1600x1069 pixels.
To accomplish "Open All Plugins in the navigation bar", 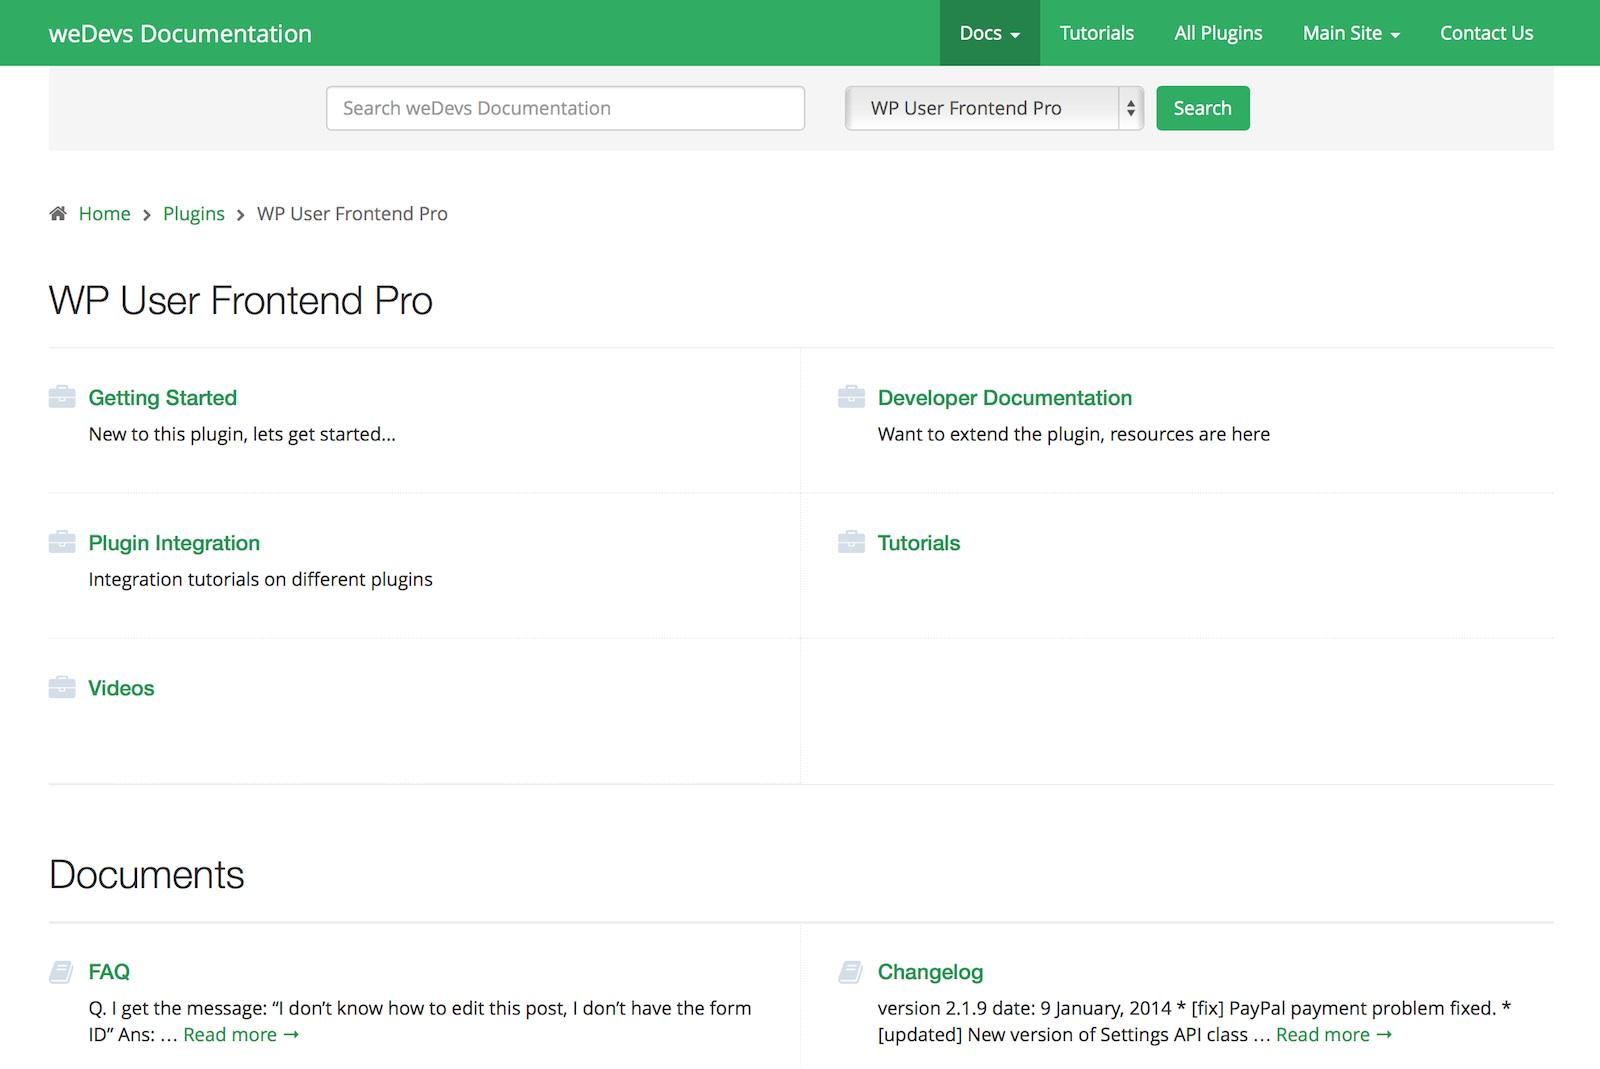I will coord(1218,33).
